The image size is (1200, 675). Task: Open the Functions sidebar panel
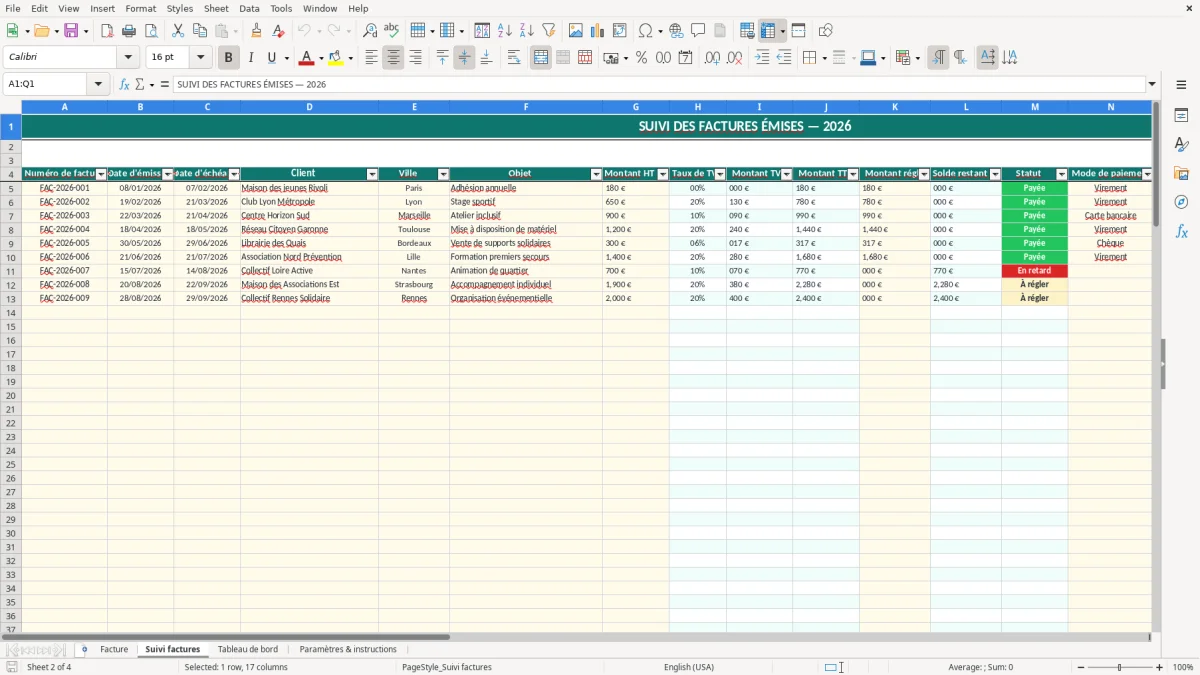[1181, 231]
